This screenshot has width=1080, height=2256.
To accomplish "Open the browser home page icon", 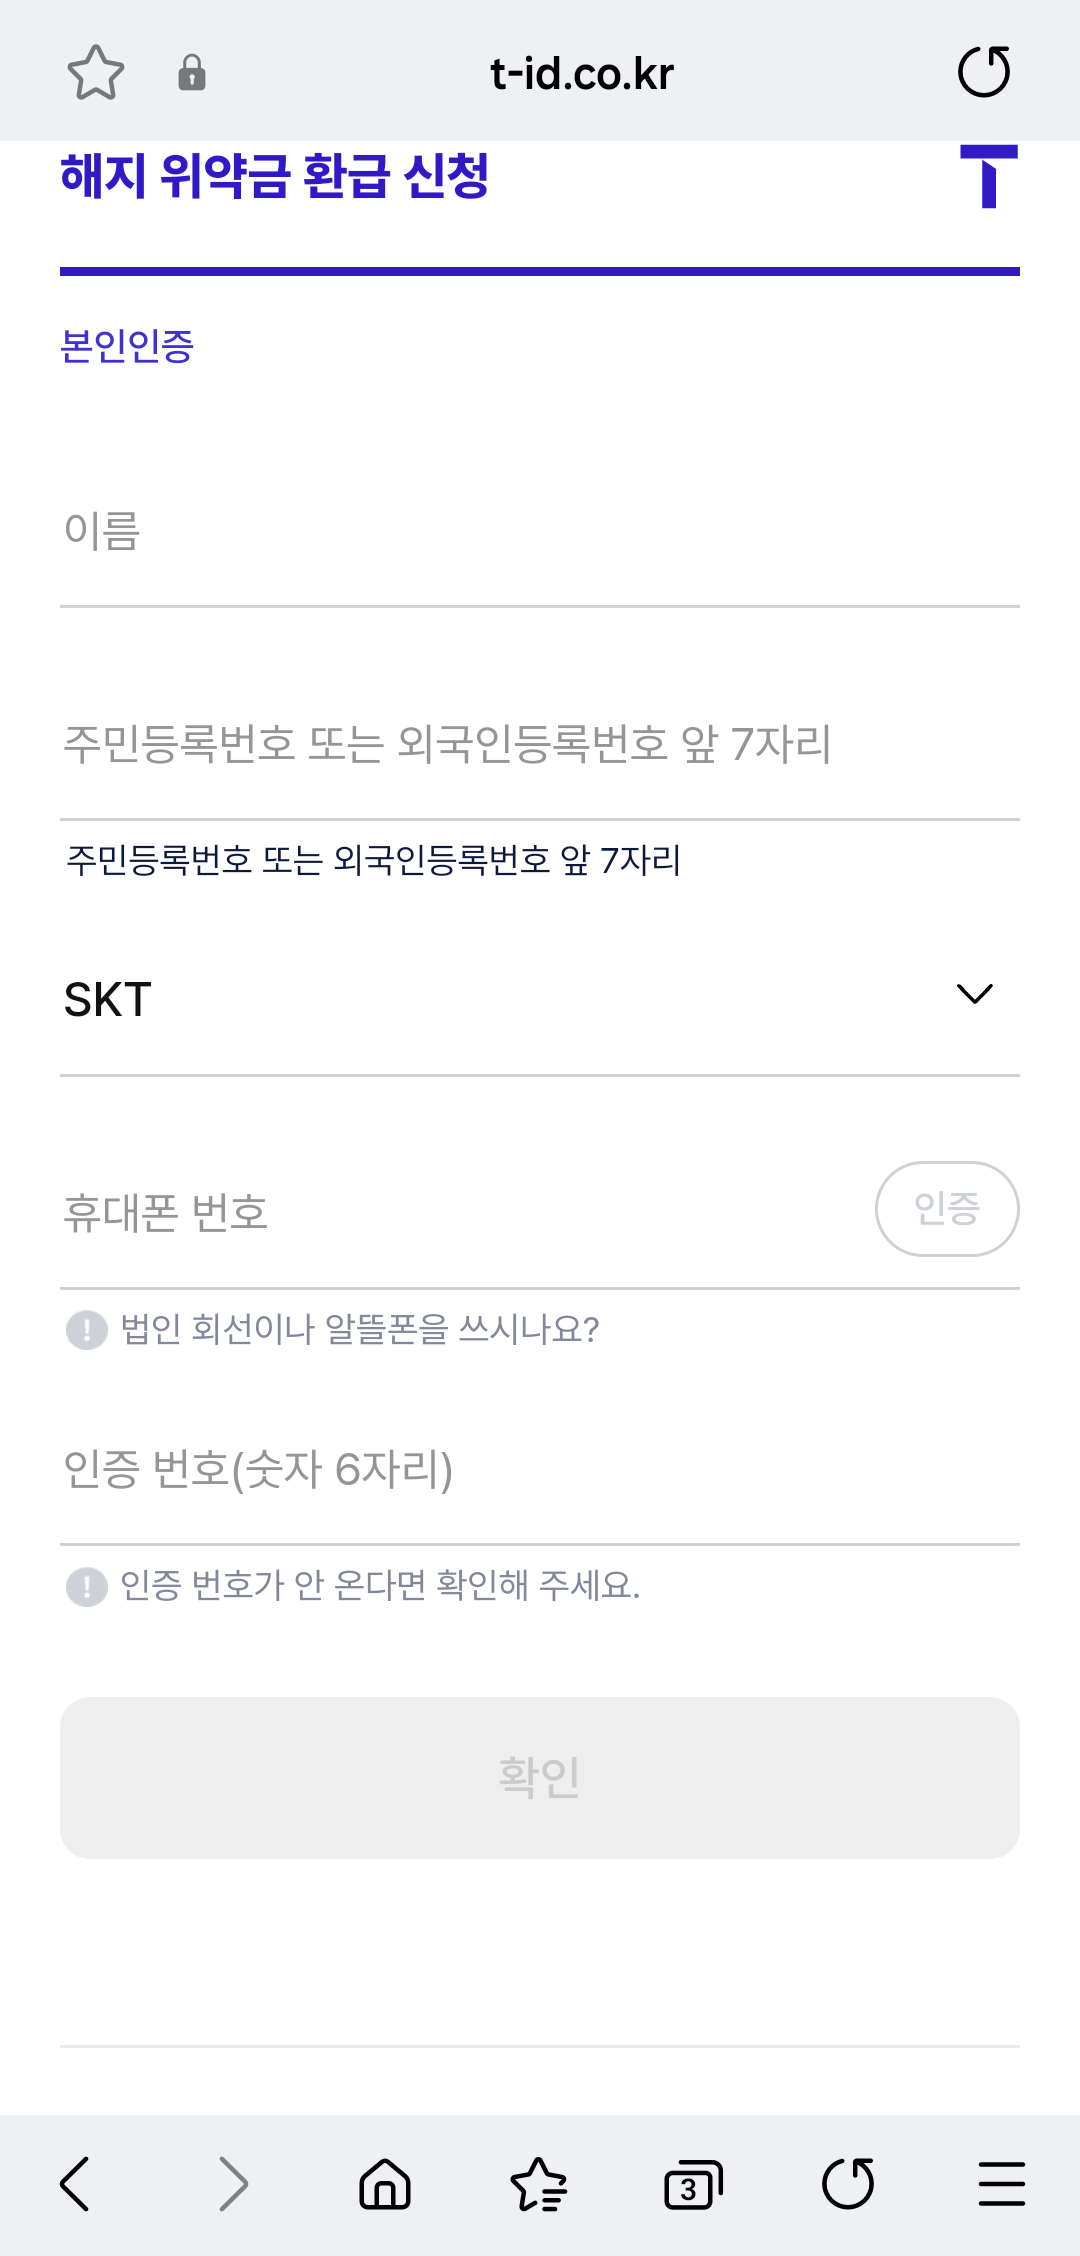I will (x=385, y=2183).
